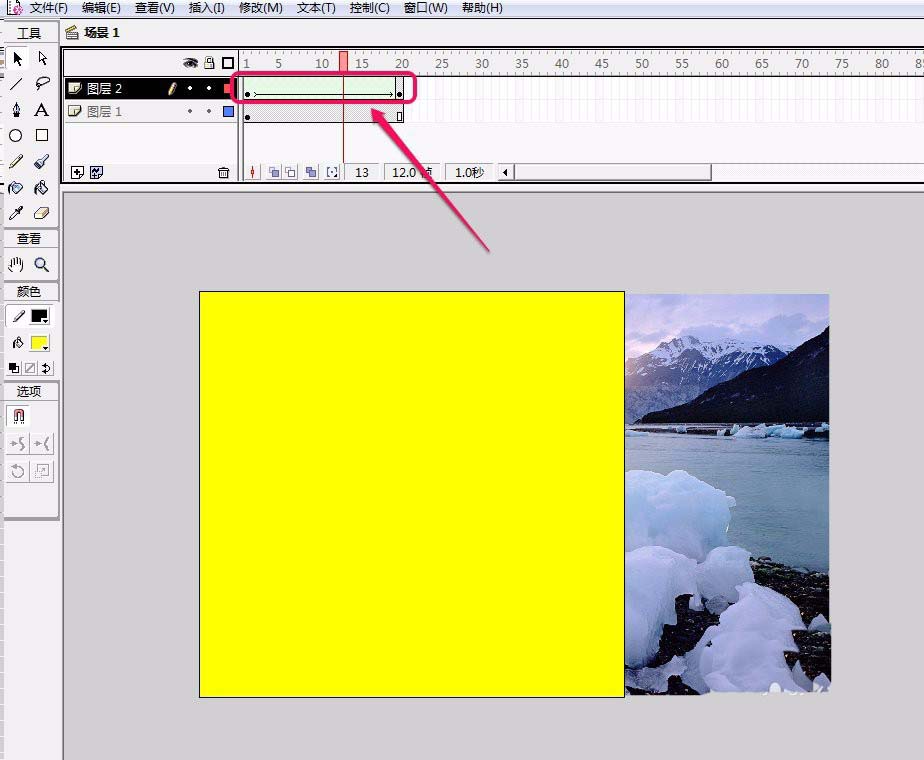Open the 窗口(W) menu

pos(425,8)
